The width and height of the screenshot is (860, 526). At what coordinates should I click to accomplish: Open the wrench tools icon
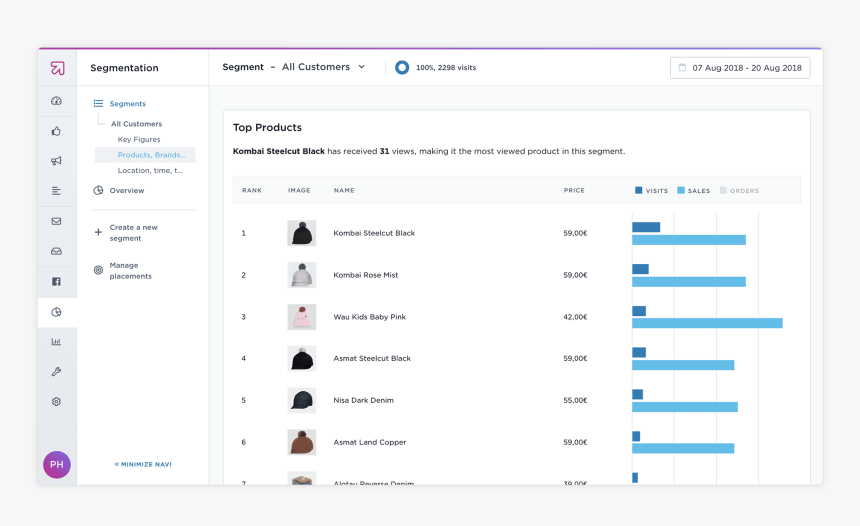click(57, 372)
